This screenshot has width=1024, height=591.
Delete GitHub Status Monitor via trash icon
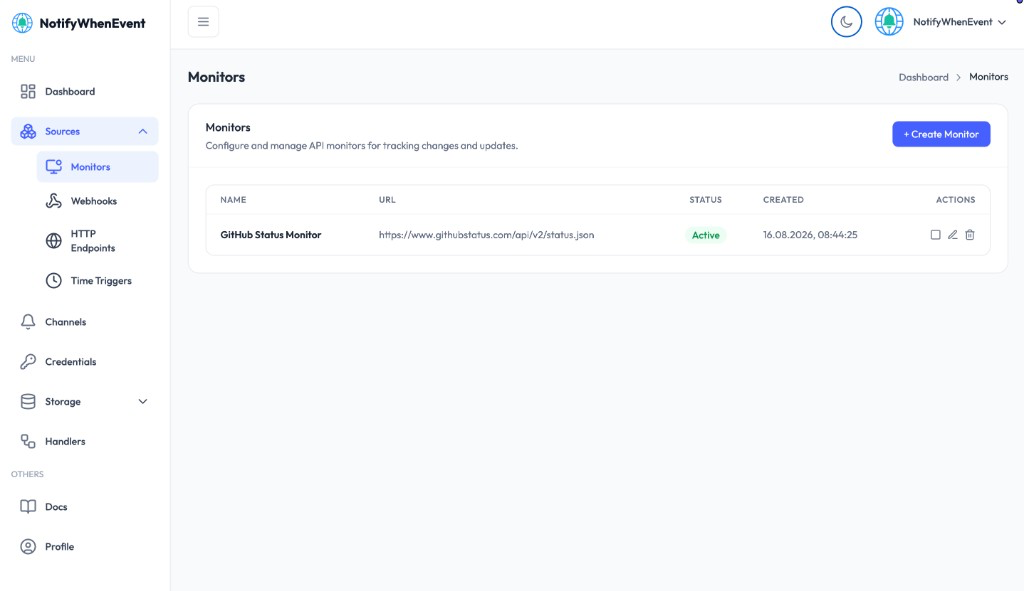[x=970, y=234]
